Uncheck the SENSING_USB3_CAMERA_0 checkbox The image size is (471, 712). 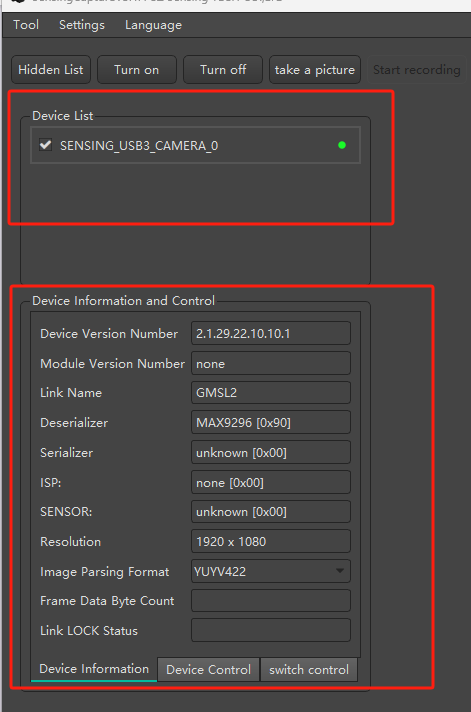(45, 145)
